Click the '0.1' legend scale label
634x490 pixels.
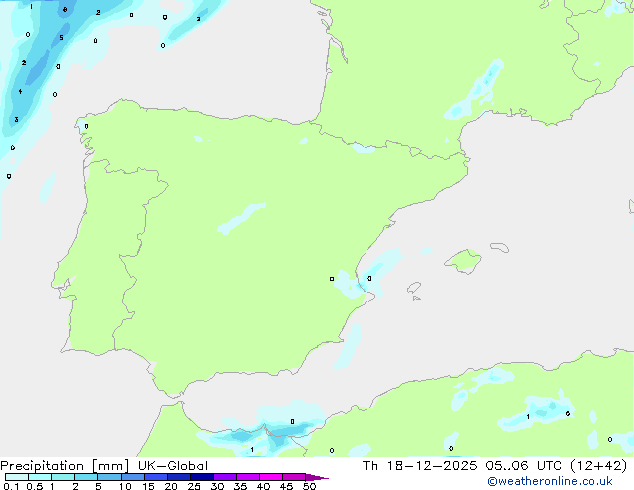pos(11,486)
